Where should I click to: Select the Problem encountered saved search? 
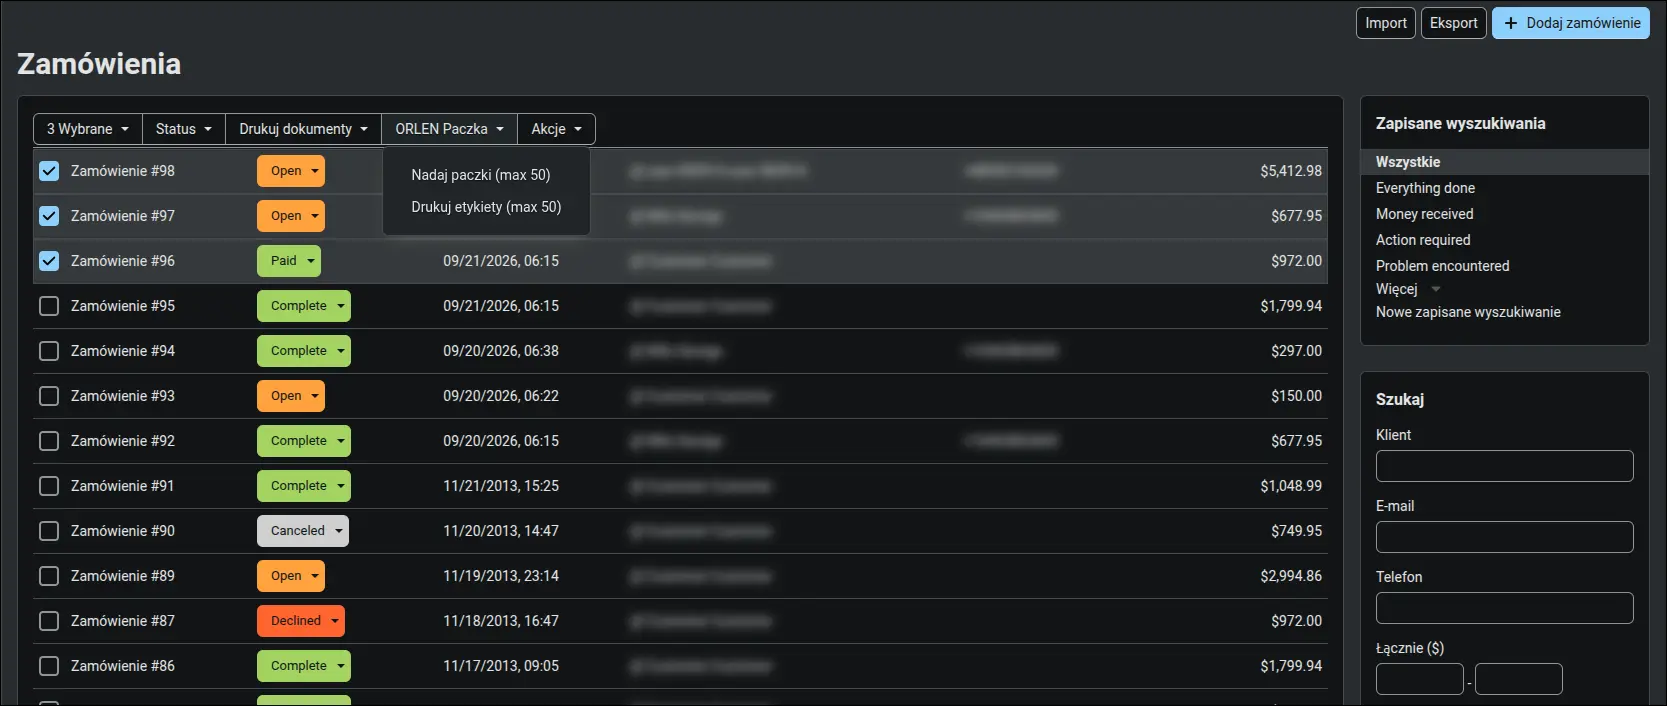click(1442, 266)
